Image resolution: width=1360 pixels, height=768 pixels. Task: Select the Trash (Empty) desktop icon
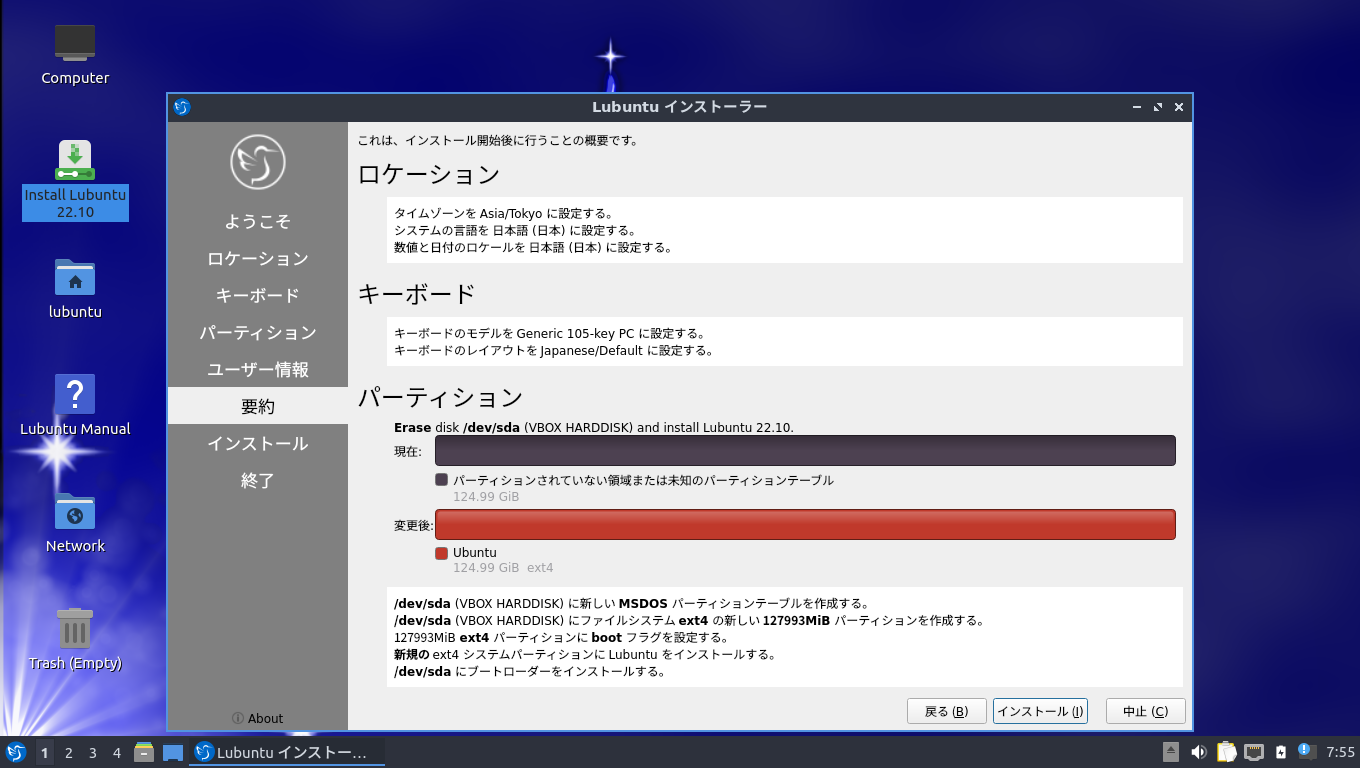coord(75,639)
